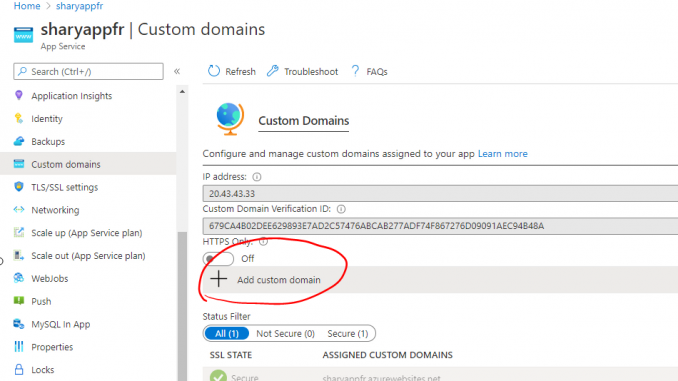
Task: Click the Custom Domain Verification ID field
Action: (x=440, y=226)
